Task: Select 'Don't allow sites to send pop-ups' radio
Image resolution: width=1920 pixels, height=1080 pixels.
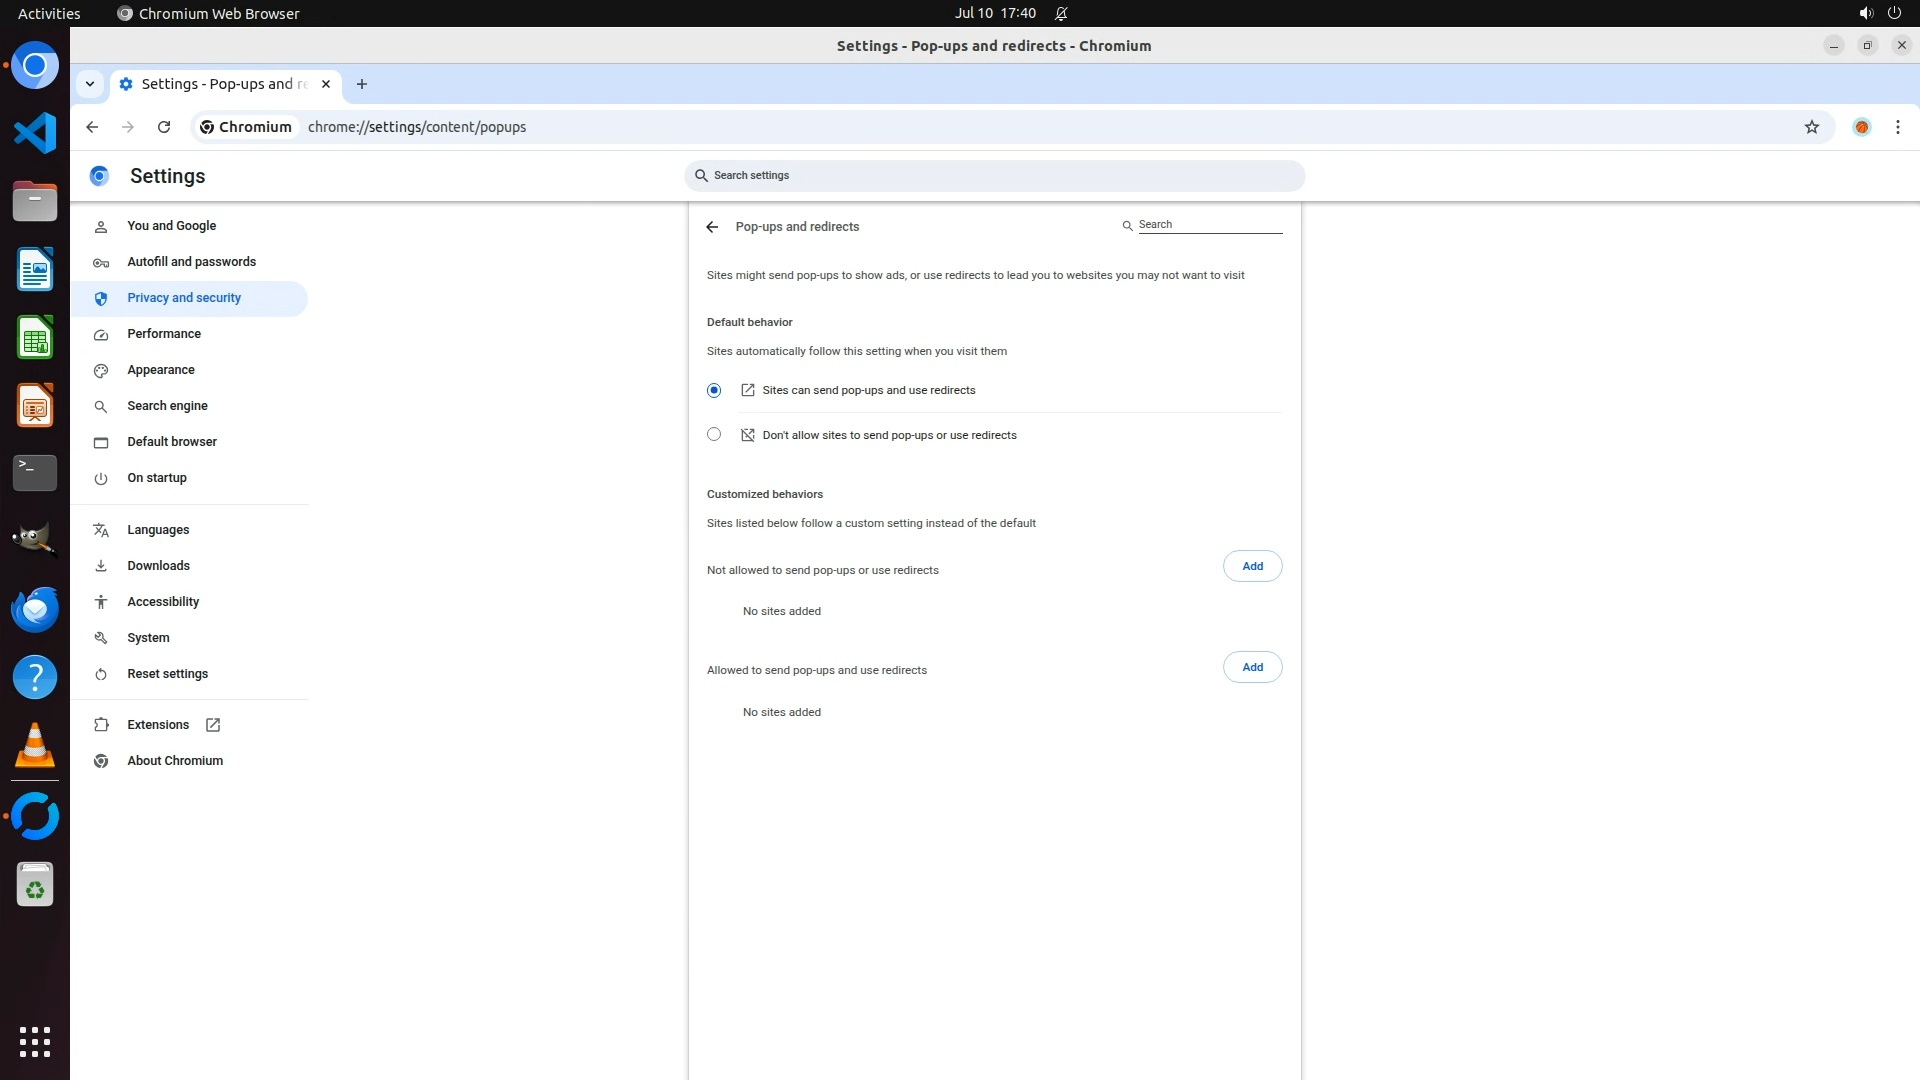Action: click(x=714, y=434)
